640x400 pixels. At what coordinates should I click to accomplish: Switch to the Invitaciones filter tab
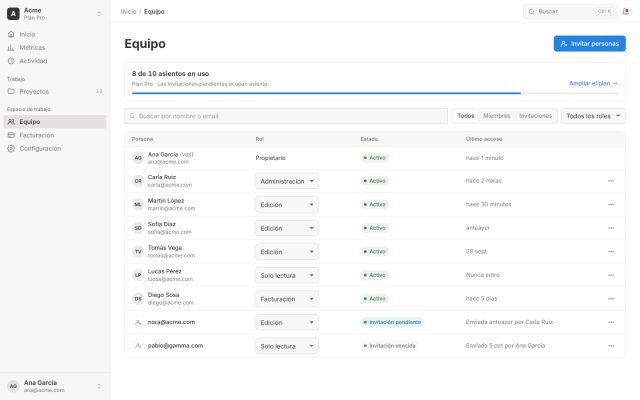pos(536,116)
